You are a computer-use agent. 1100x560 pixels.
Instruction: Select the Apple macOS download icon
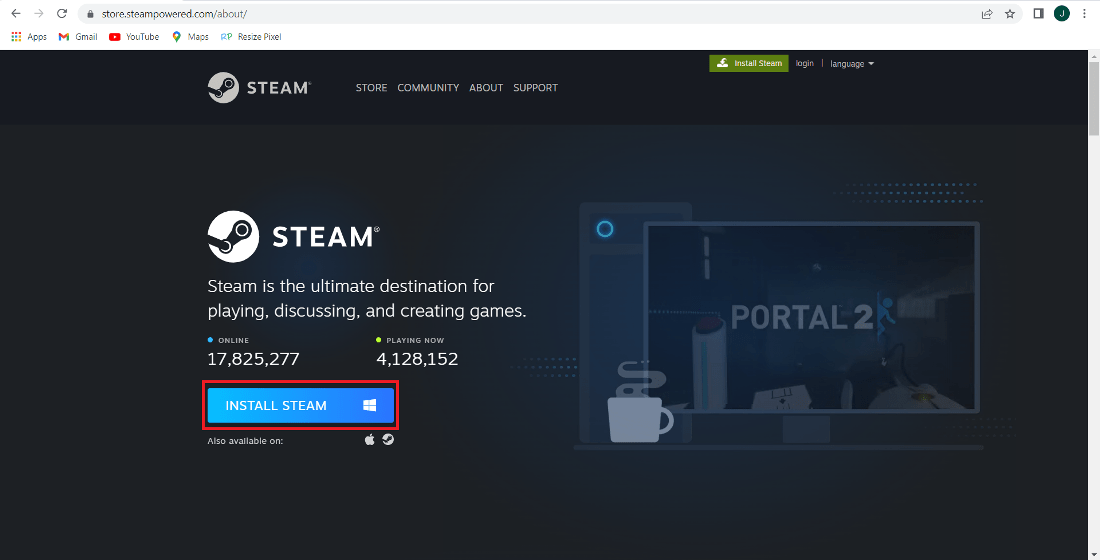tap(370, 439)
